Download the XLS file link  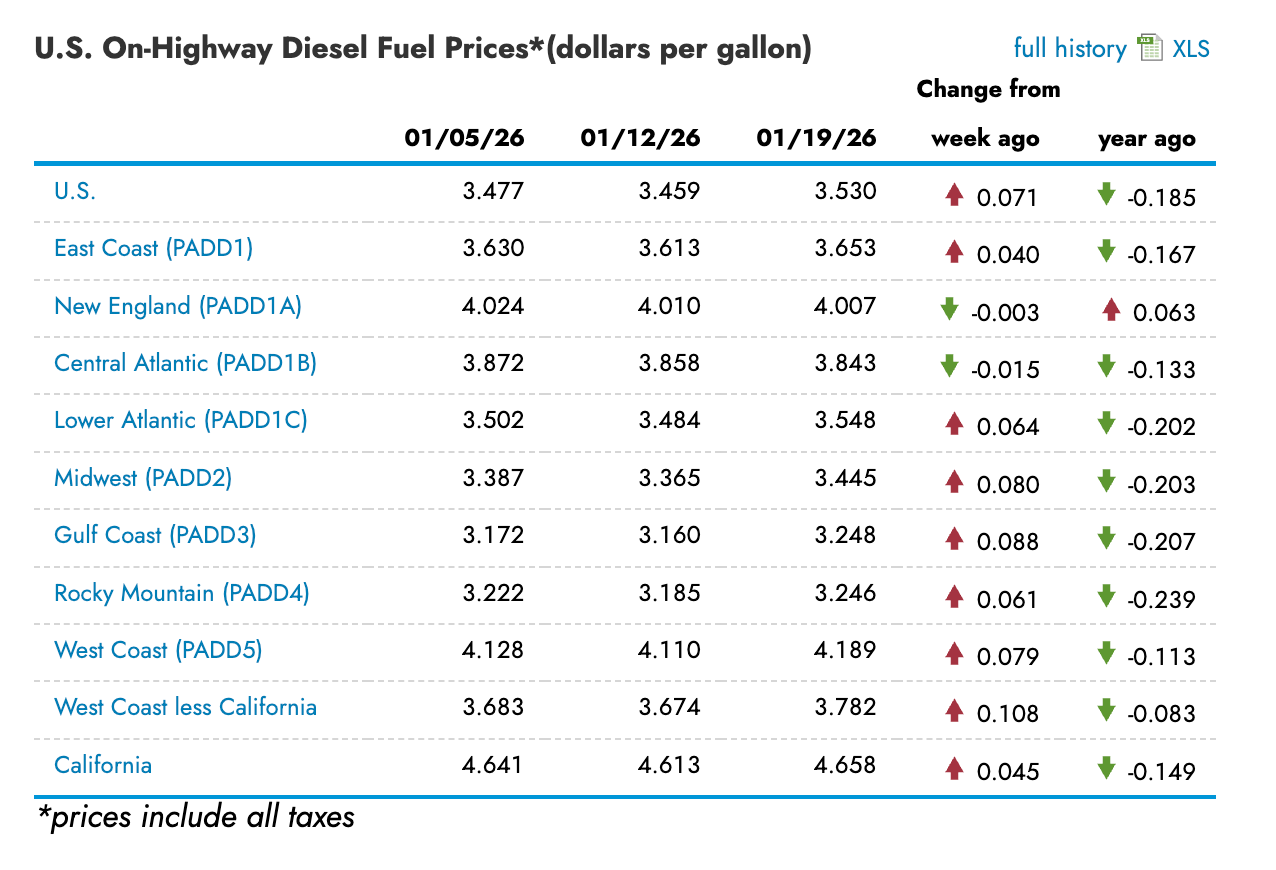[x=1191, y=48]
